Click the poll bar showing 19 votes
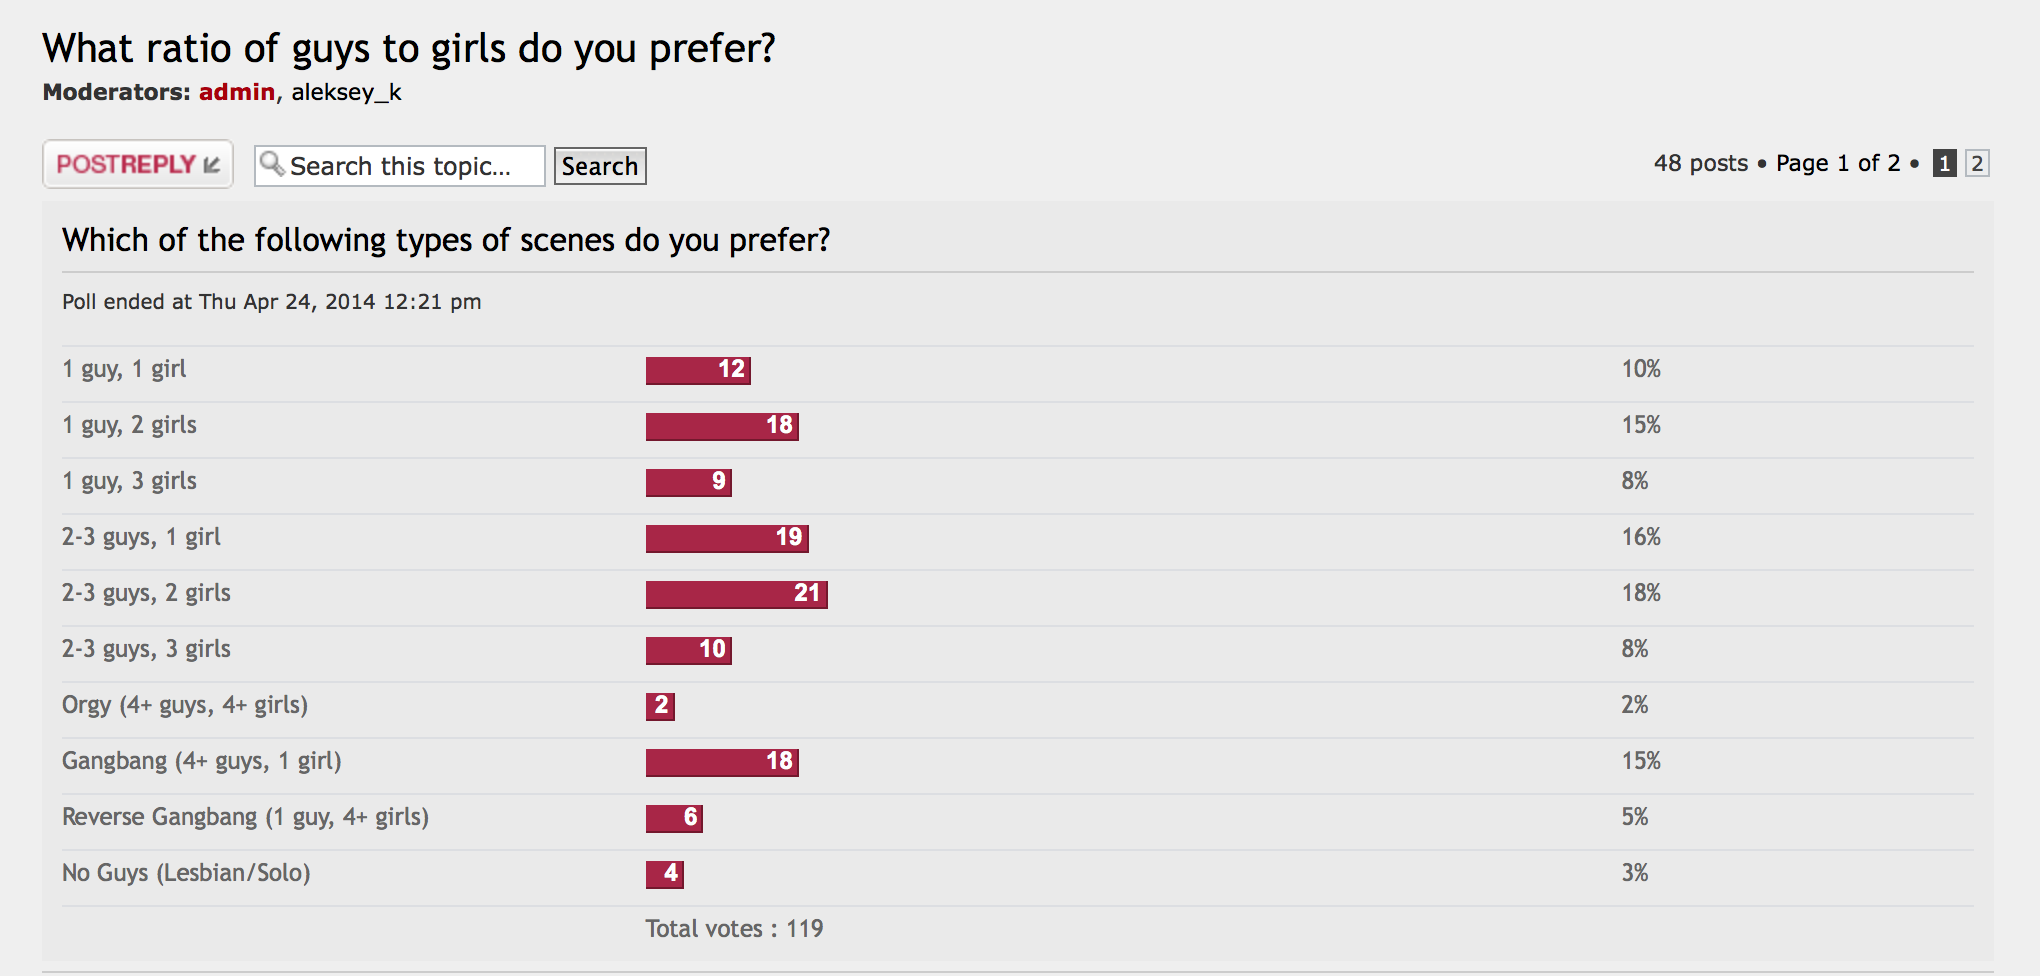The height and width of the screenshot is (976, 2040). [x=727, y=538]
